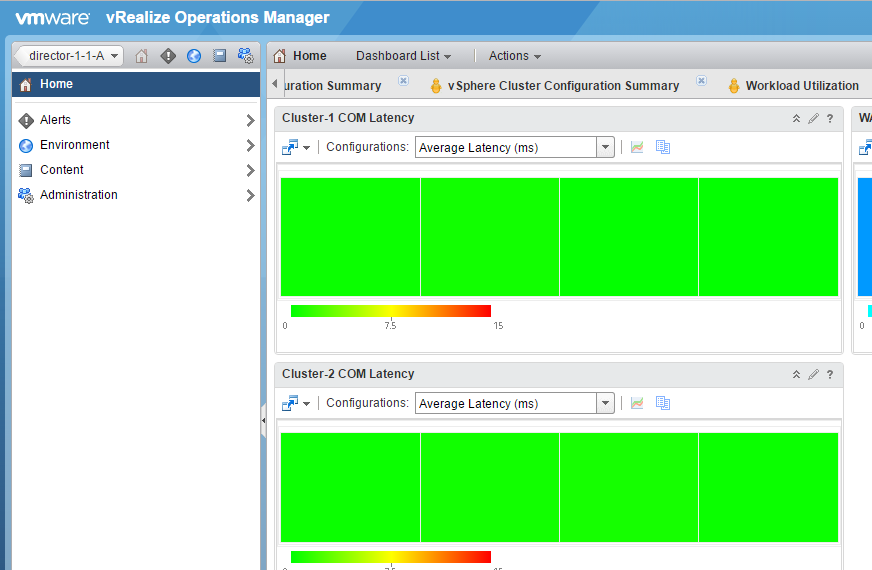
Task: Select Home in navigation panel
Action: coord(136,84)
